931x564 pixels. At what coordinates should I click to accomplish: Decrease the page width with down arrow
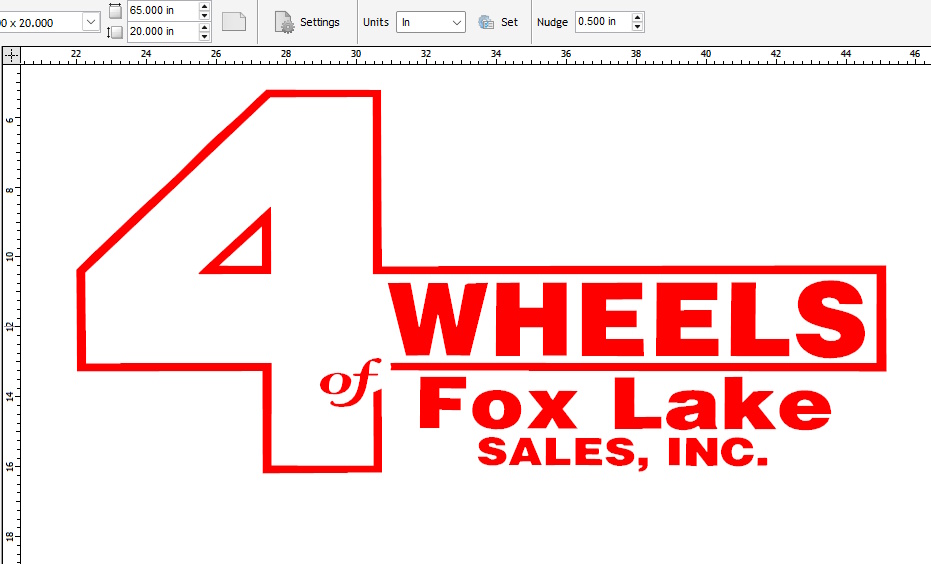(x=205, y=16)
